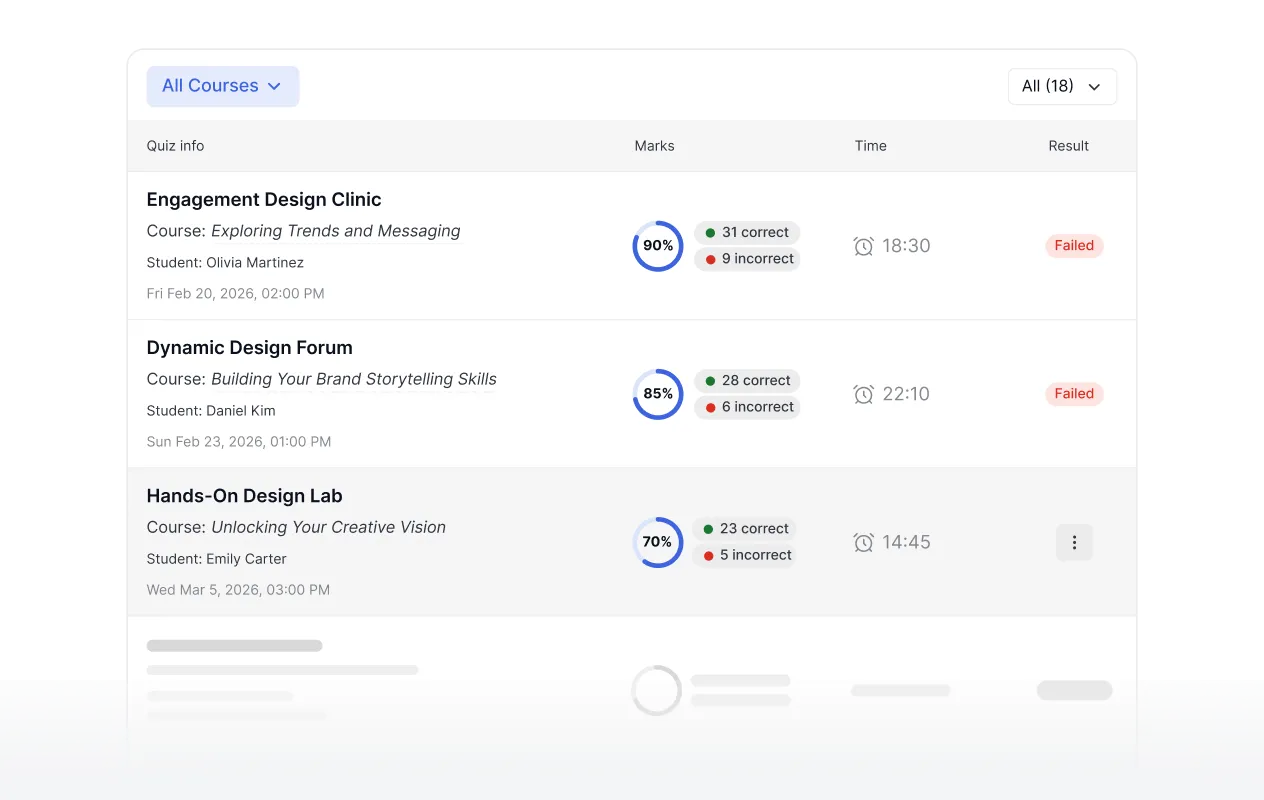Image resolution: width=1264 pixels, height=800 pixels.
Task: Open the Engagement Design Clinic quiz title
Action: tap(264, 200)
